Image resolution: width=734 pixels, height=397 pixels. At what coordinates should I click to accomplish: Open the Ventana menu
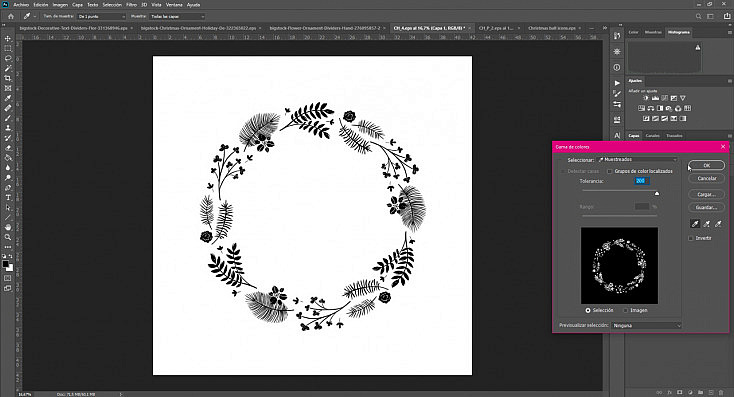pos(174,5)
